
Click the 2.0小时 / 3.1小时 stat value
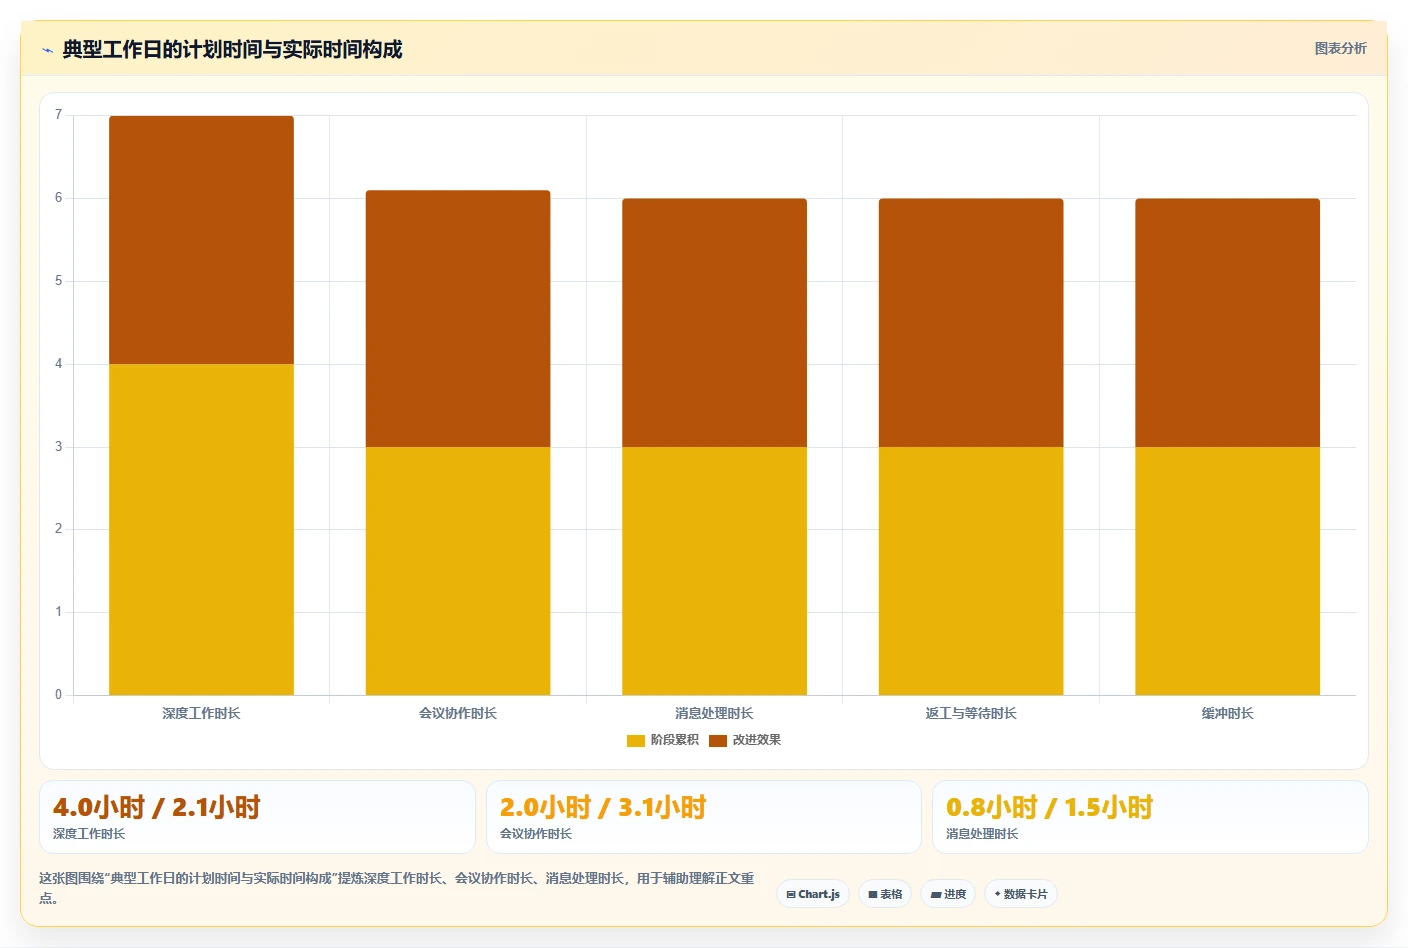(603, 807)
